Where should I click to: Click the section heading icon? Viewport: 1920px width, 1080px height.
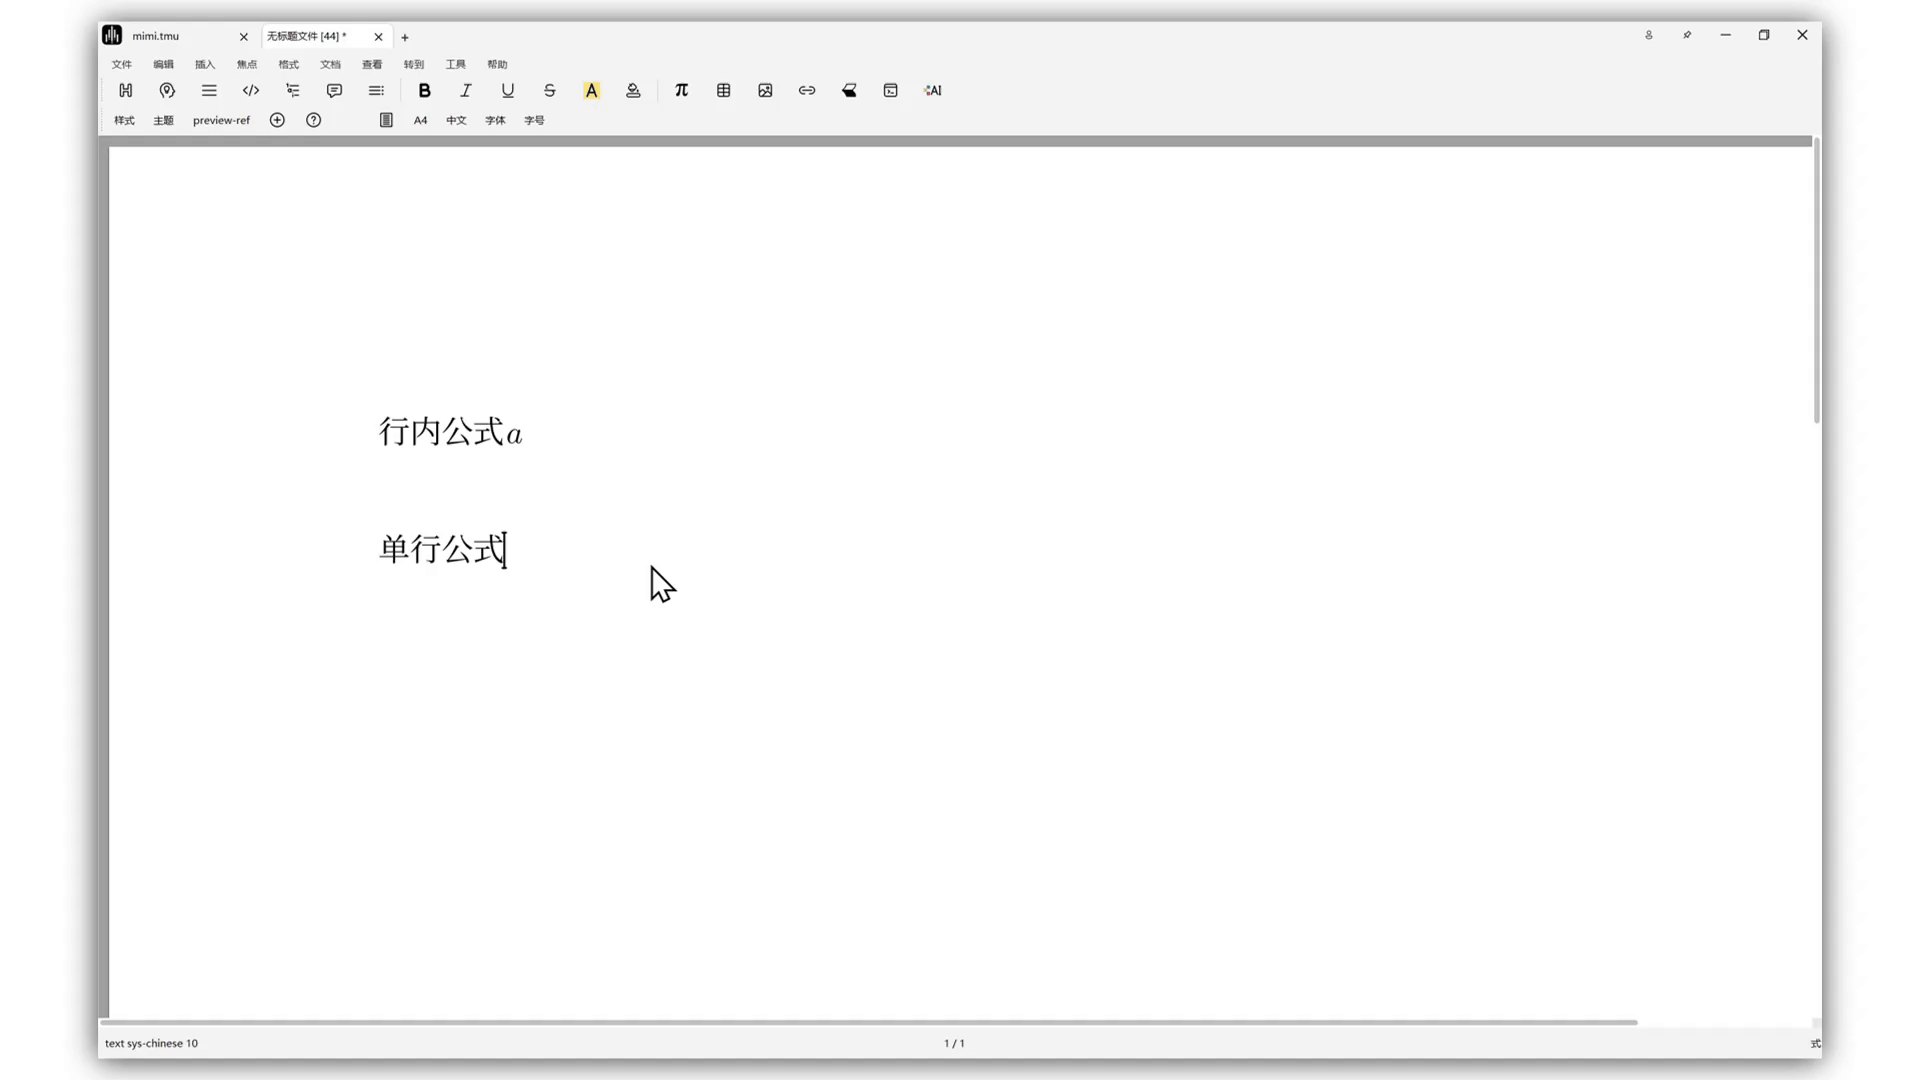coord(126,90)
